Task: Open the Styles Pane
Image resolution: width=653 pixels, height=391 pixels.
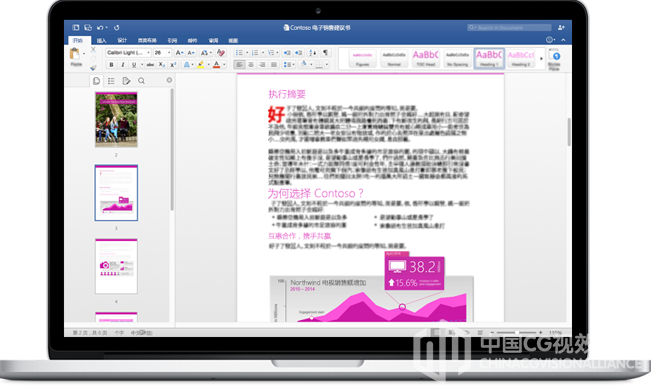Action: [554, 59]
